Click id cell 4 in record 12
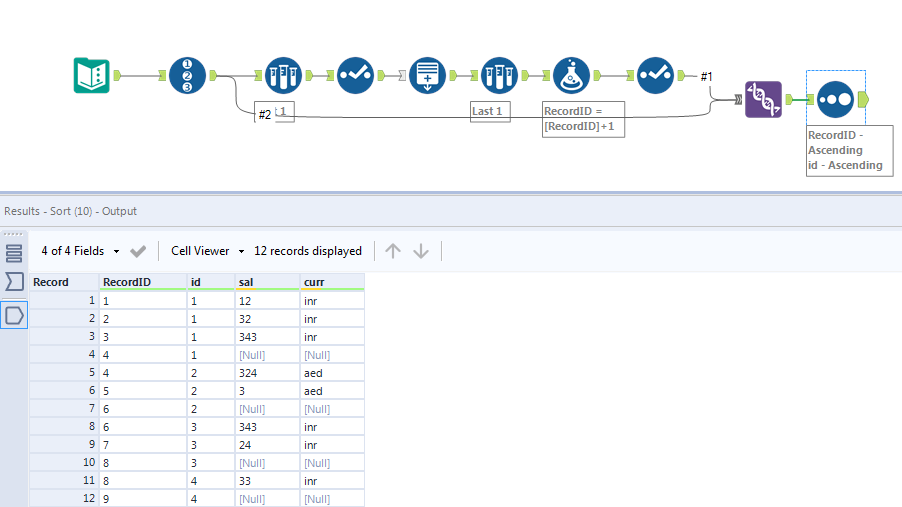Screen dimensions: 902x507 click(x=211, y=499)
